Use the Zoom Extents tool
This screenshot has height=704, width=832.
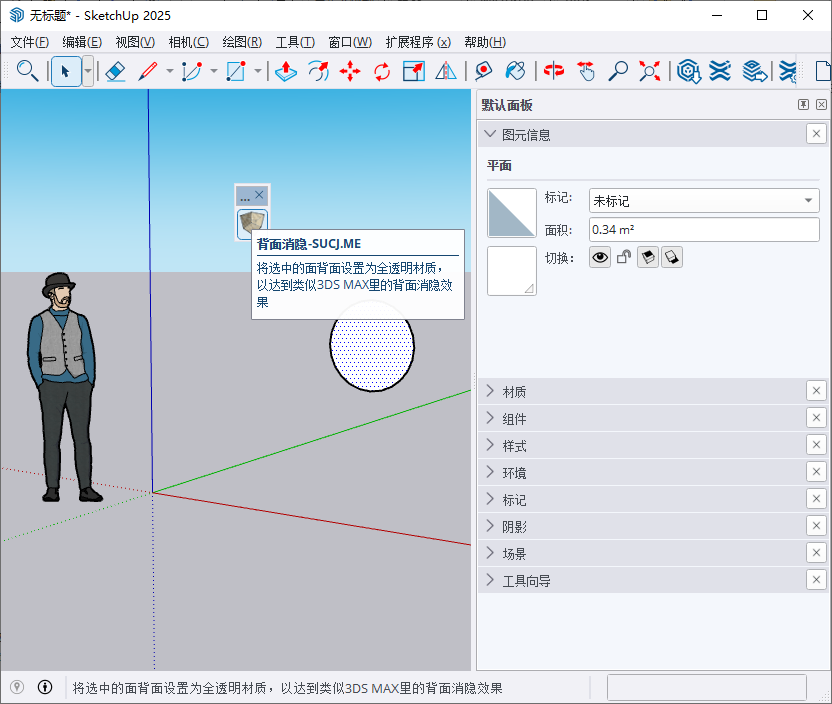(x=648, y=71)
